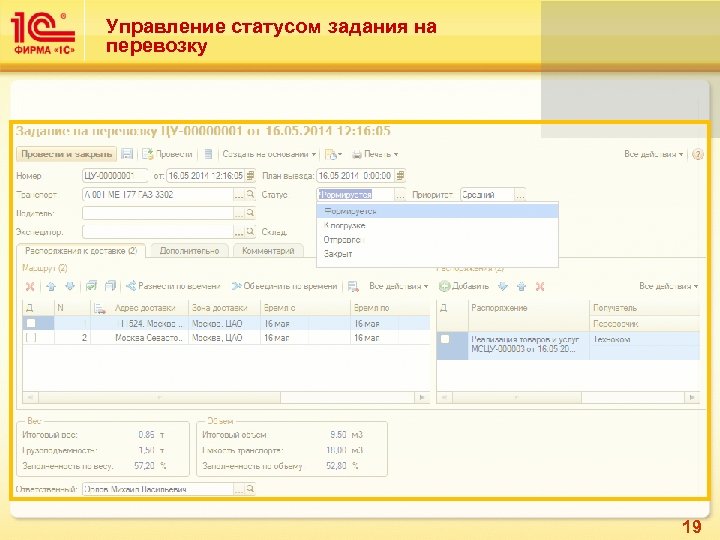Click the list settings icon in route toolbar
720x540 pixels.
(x=353, y=287)
